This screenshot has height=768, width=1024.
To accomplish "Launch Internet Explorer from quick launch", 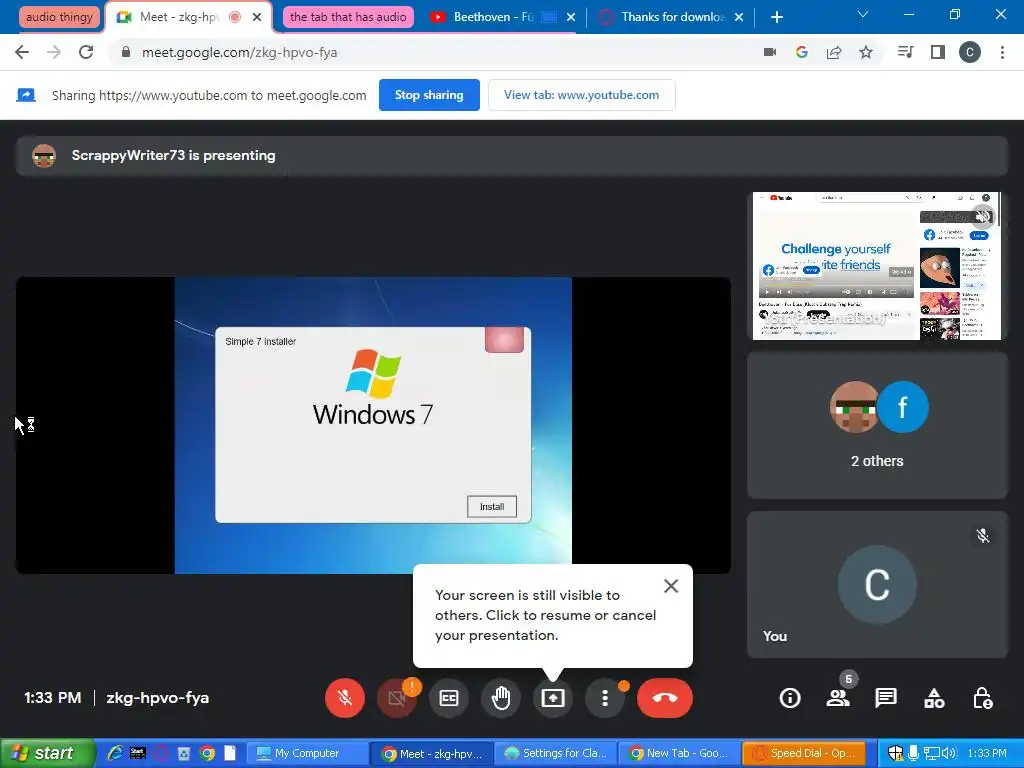I will pyautogui.click(x=115, y=754).
